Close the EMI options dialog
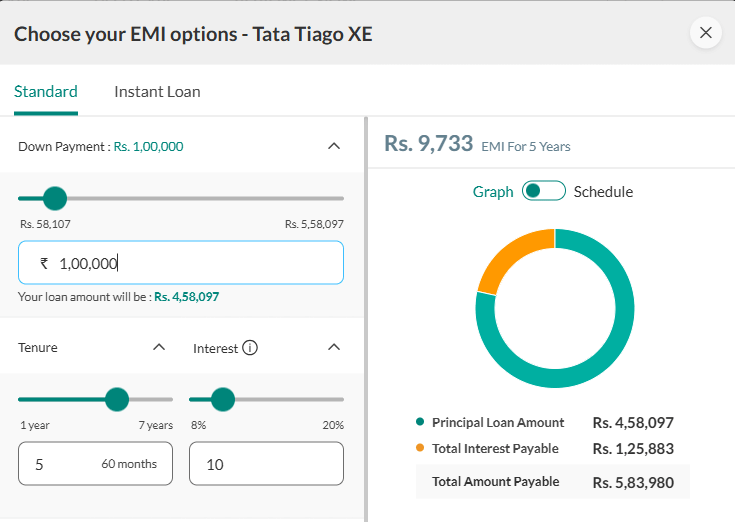 coord(705,33)
